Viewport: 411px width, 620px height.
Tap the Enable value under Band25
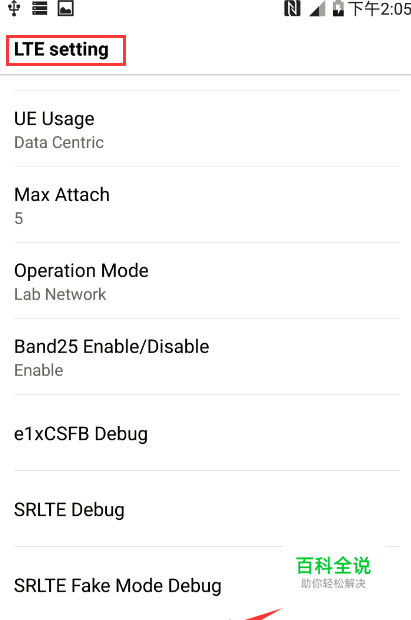coord(39,370)
